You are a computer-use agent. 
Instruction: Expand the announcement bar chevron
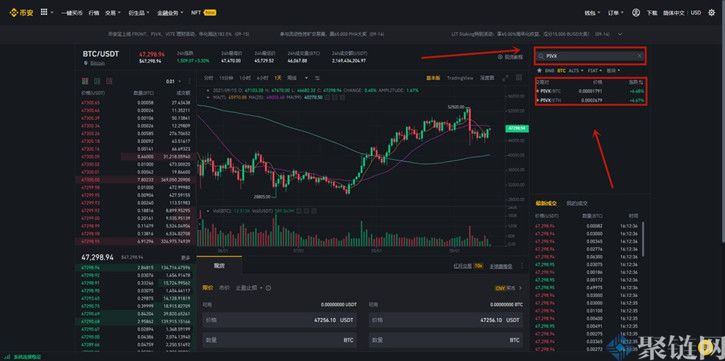point(620,34)
